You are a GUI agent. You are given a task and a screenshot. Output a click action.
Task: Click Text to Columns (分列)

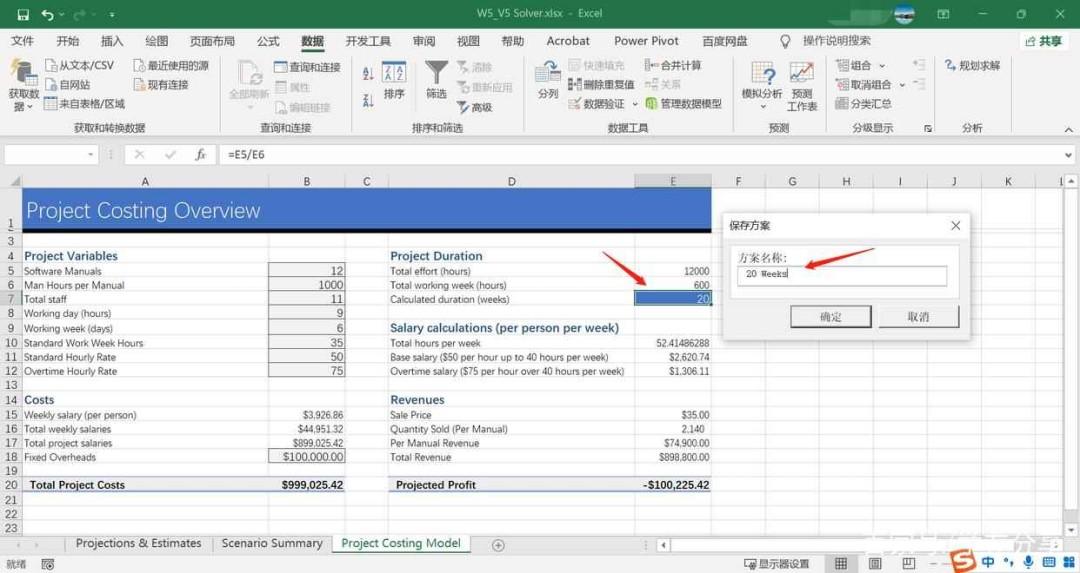point(548,80)
